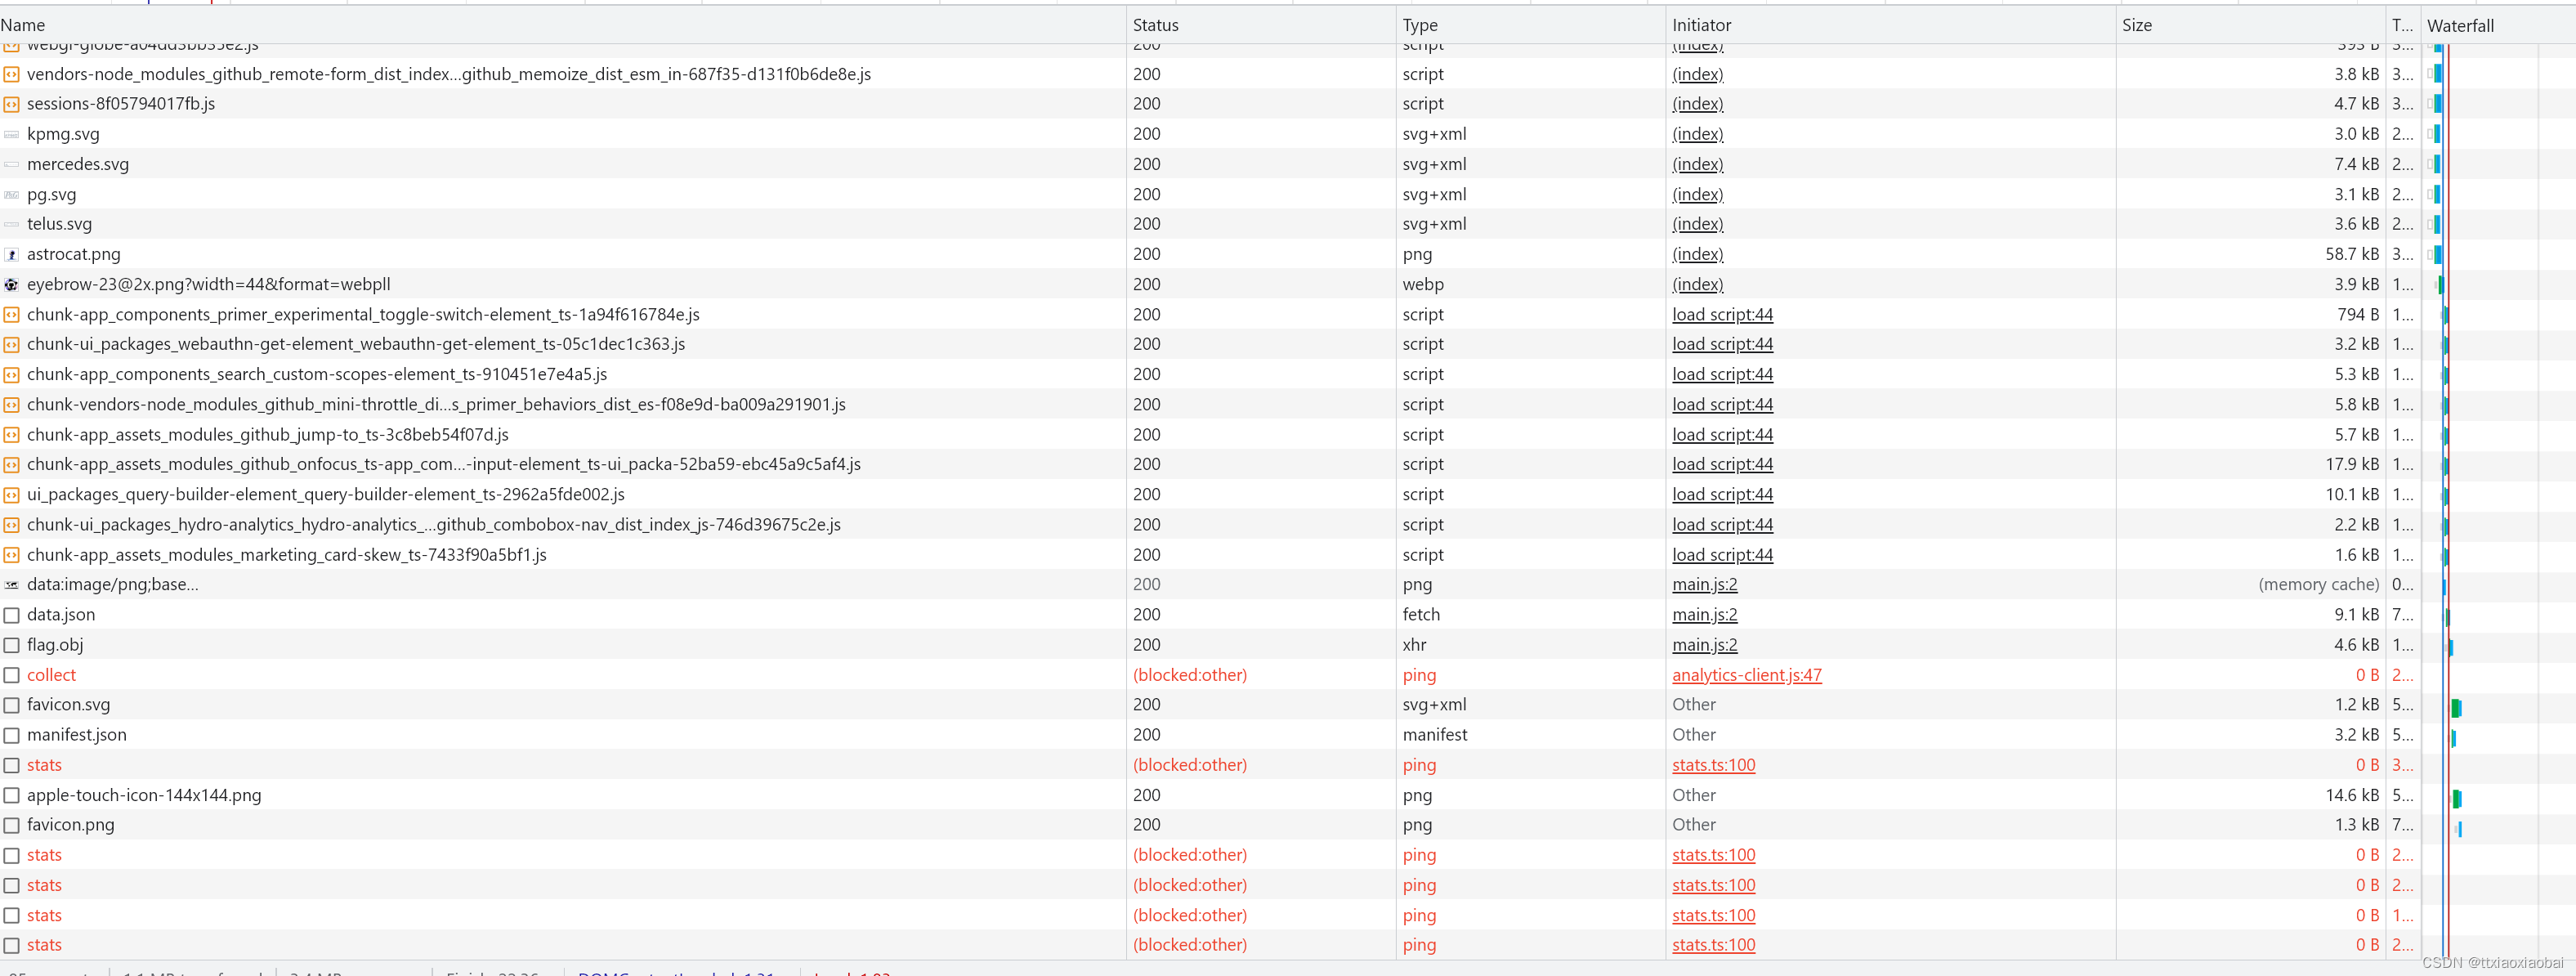Click the kpmg.svg file icon

11,134
